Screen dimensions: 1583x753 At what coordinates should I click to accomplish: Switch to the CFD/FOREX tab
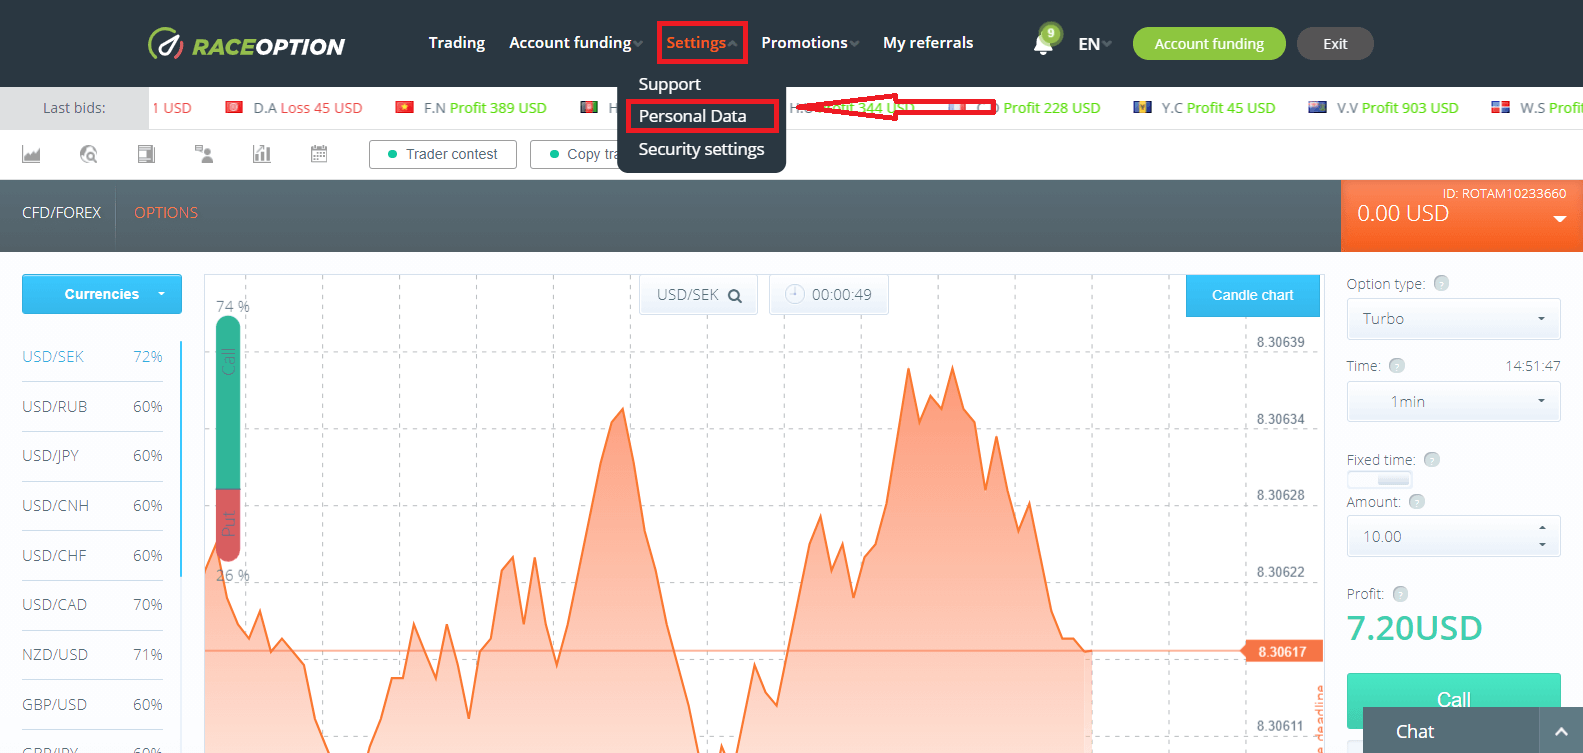[x=62, y=213]
